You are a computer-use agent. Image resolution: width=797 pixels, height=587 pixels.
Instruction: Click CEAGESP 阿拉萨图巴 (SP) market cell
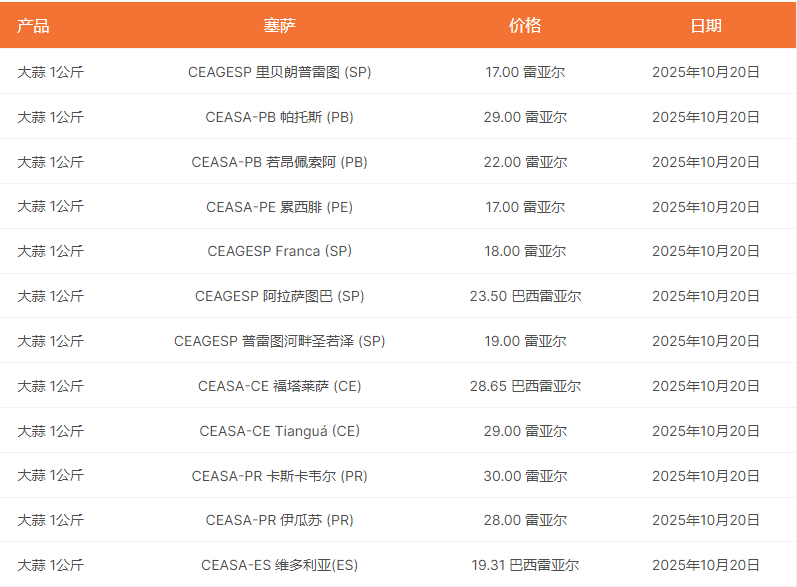279,296
